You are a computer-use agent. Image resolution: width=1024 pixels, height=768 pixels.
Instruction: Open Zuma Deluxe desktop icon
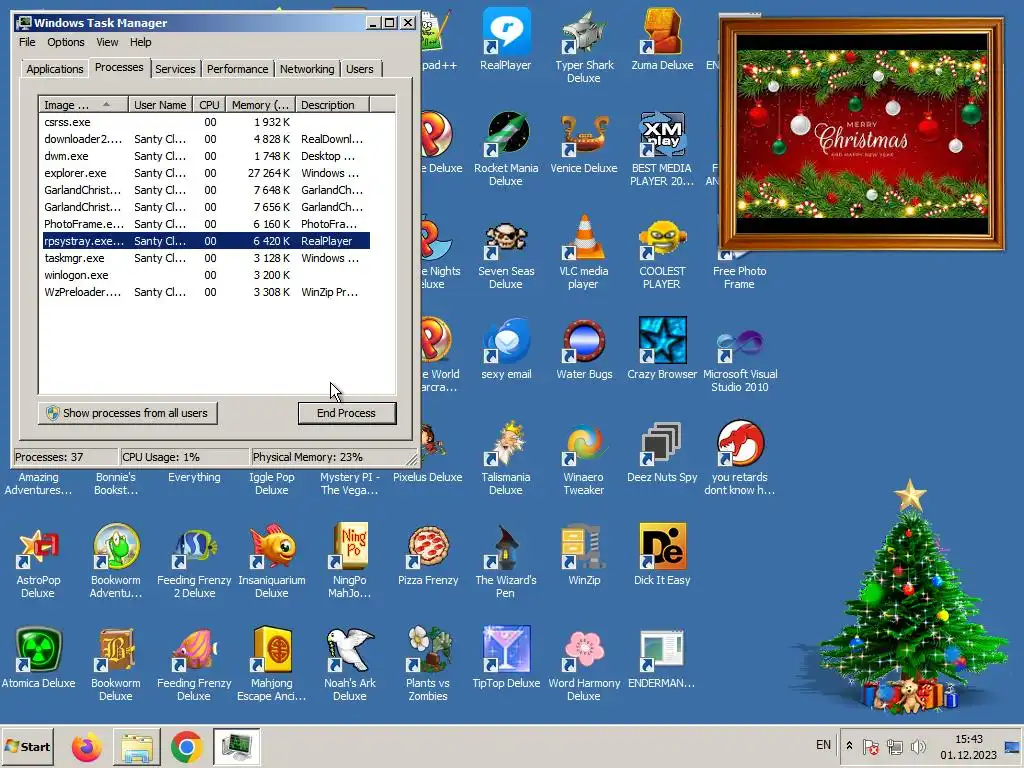pyautogui.click(x=662, y=39)
